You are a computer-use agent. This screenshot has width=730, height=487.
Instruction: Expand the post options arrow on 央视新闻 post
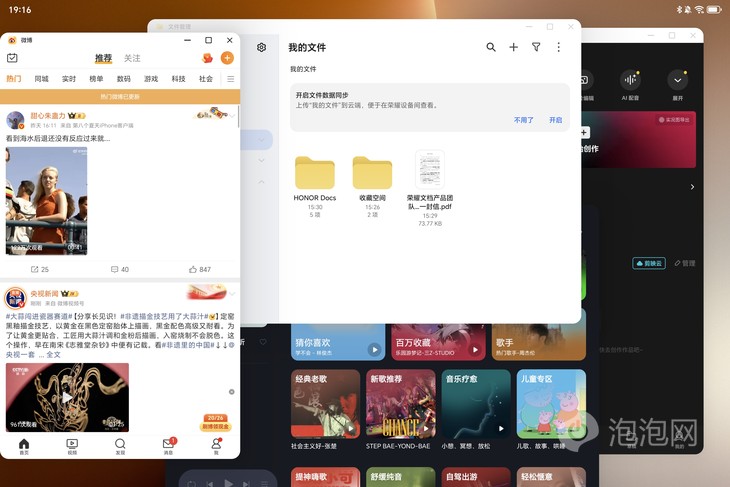pyautogui.click(x=232, y=294)
